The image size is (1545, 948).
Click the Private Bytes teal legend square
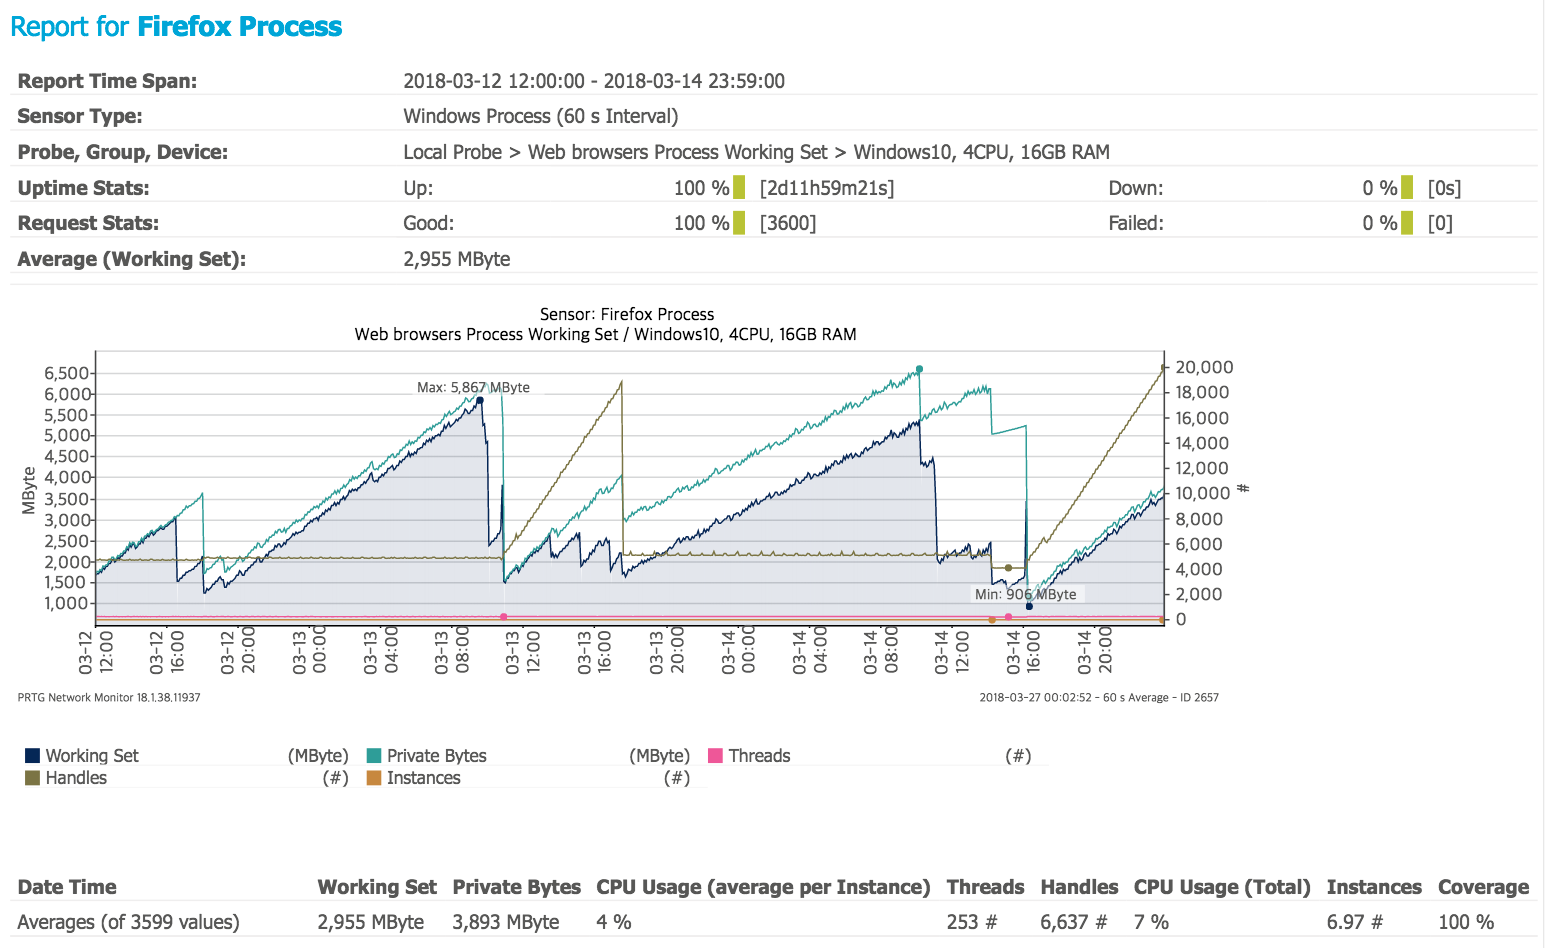click(x=372, y=755)
